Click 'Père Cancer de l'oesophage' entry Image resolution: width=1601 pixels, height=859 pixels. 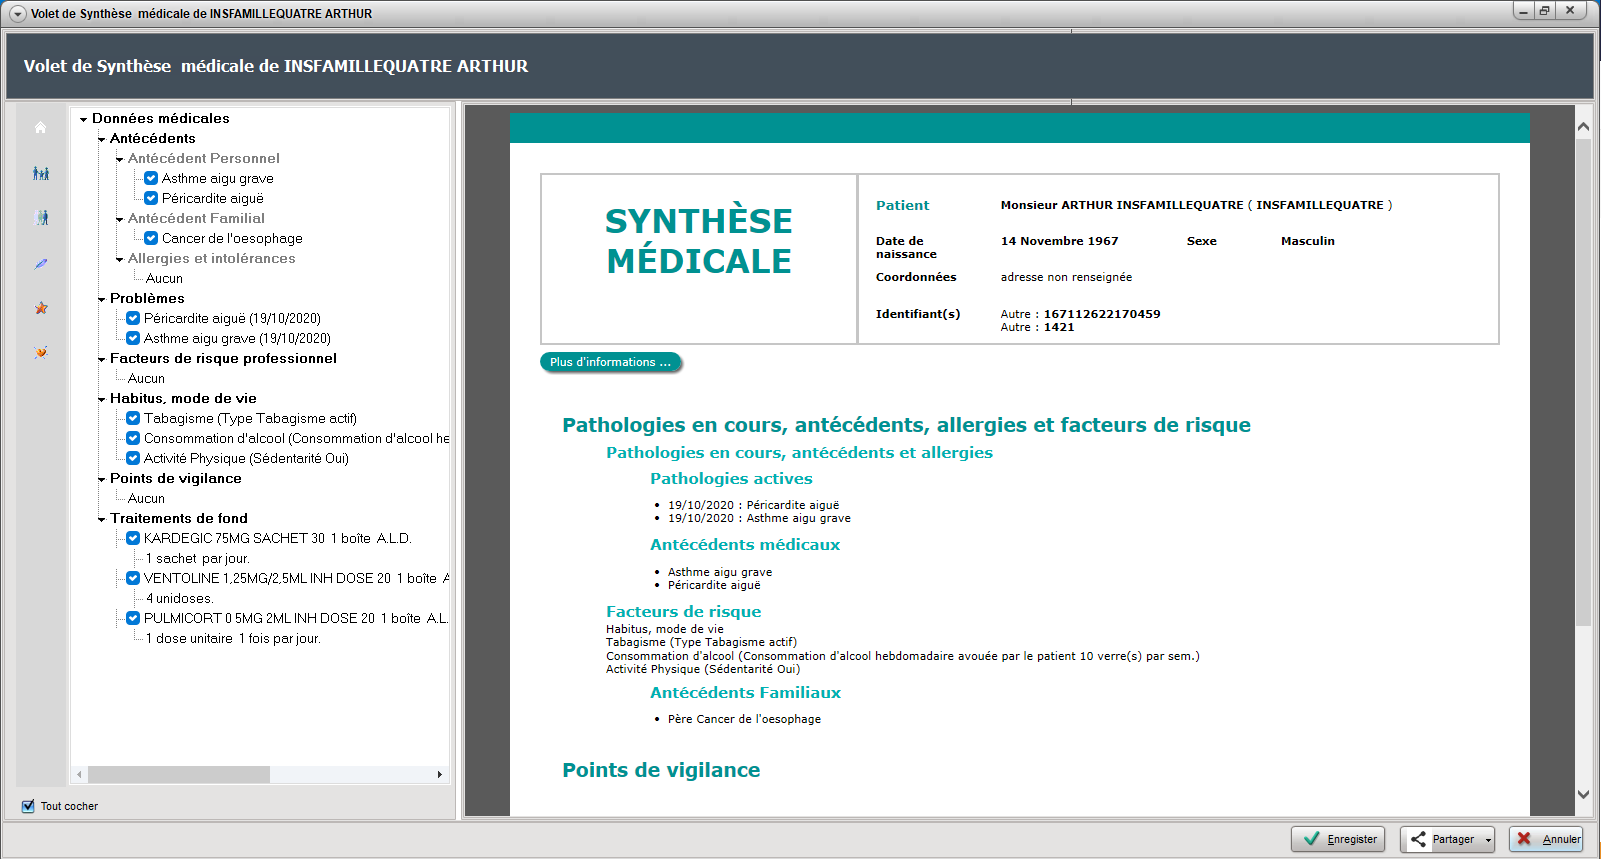tap(744, 719)
